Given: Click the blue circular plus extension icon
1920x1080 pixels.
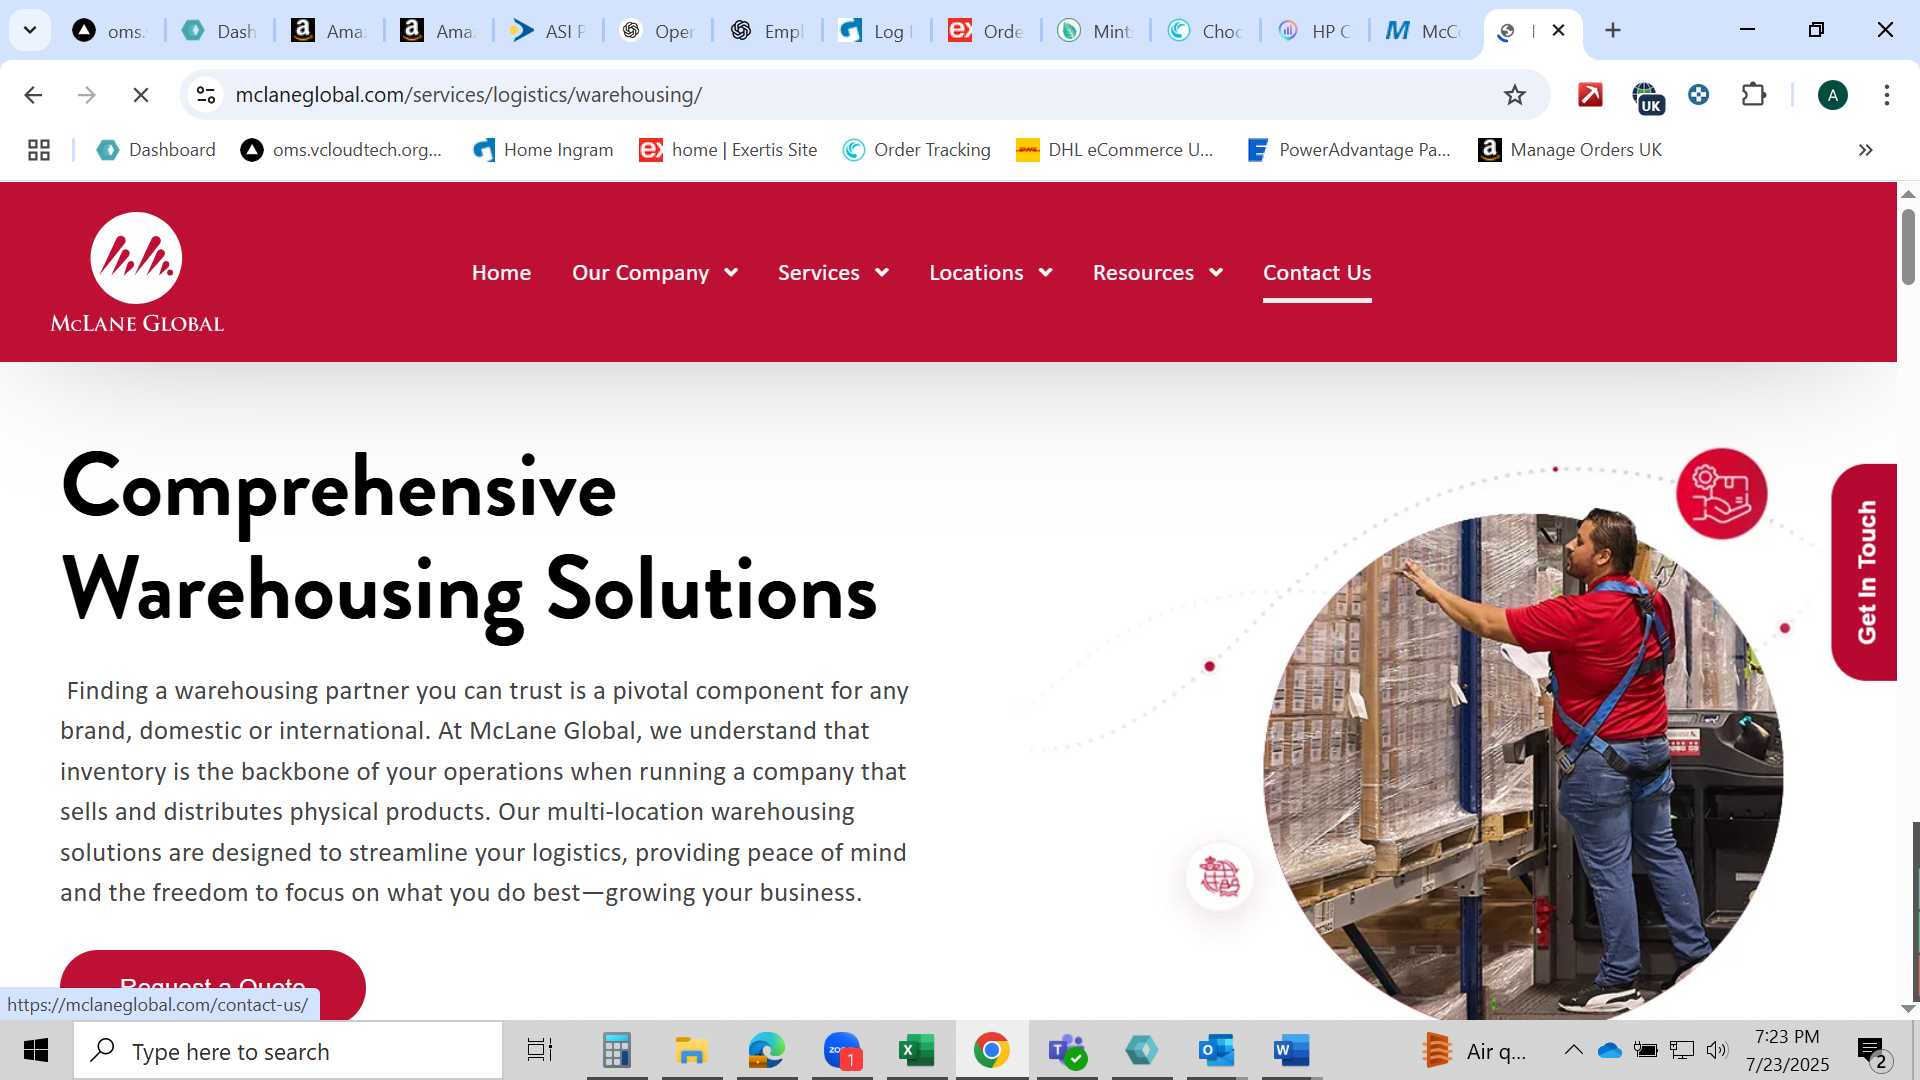Looking at the screenshot, I should click(x=1698, y=95).
